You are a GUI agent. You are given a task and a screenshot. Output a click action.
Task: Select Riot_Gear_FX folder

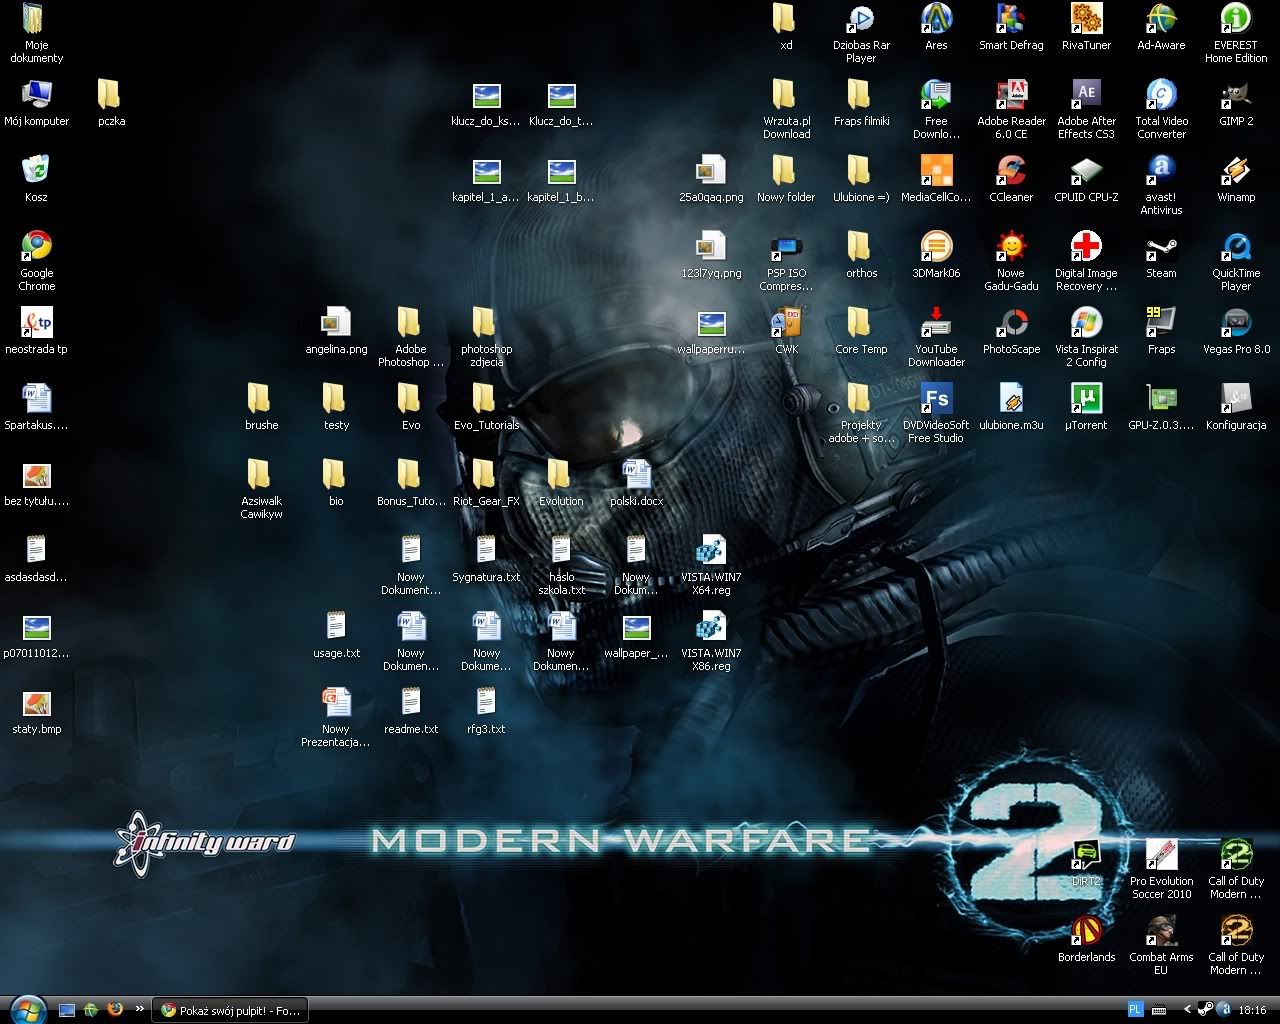coord(486,482)
